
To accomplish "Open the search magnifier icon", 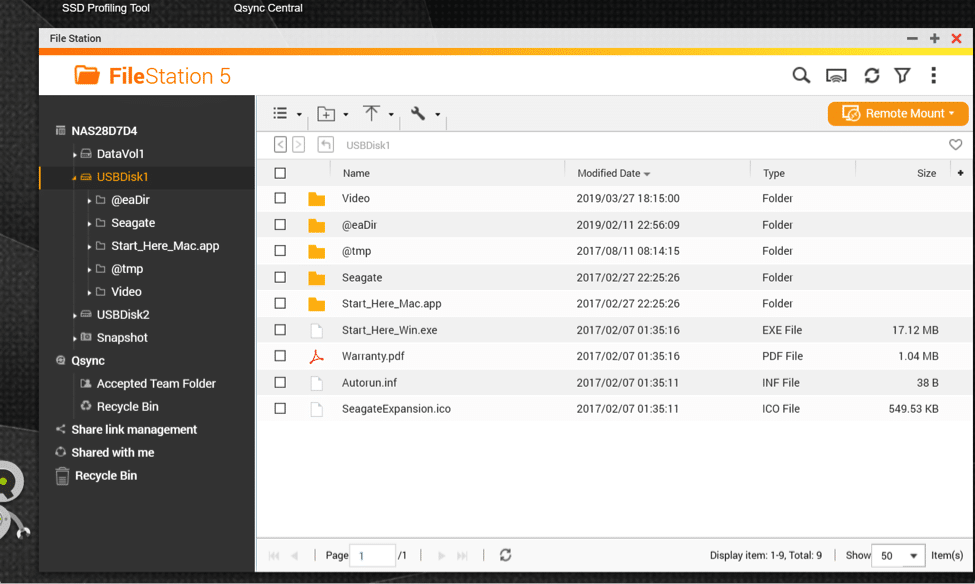I will (801, 76).
